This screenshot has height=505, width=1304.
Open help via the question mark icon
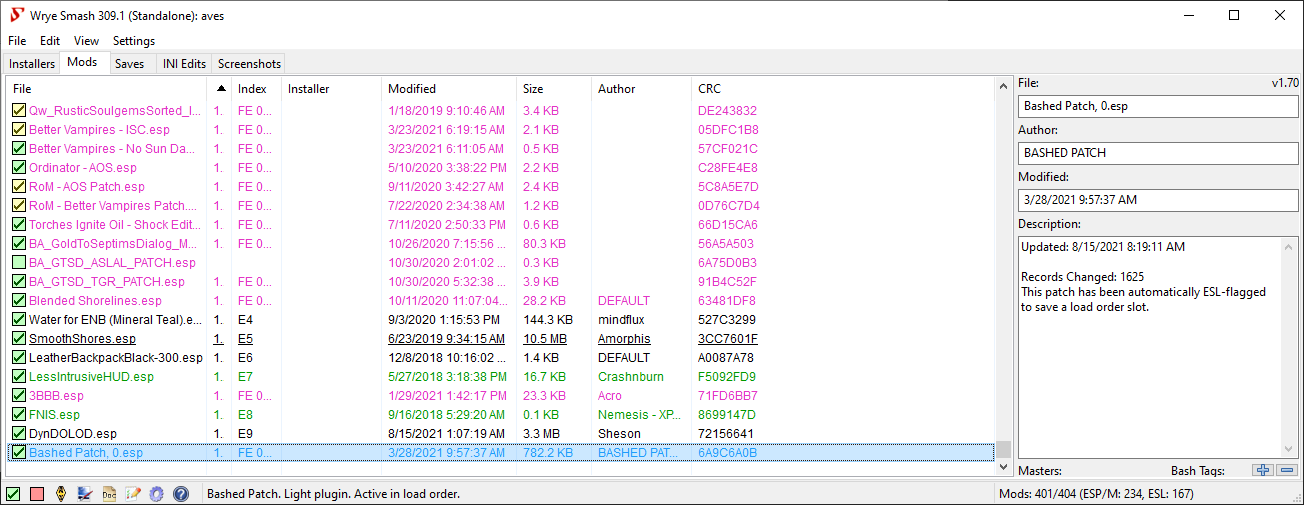181,494
